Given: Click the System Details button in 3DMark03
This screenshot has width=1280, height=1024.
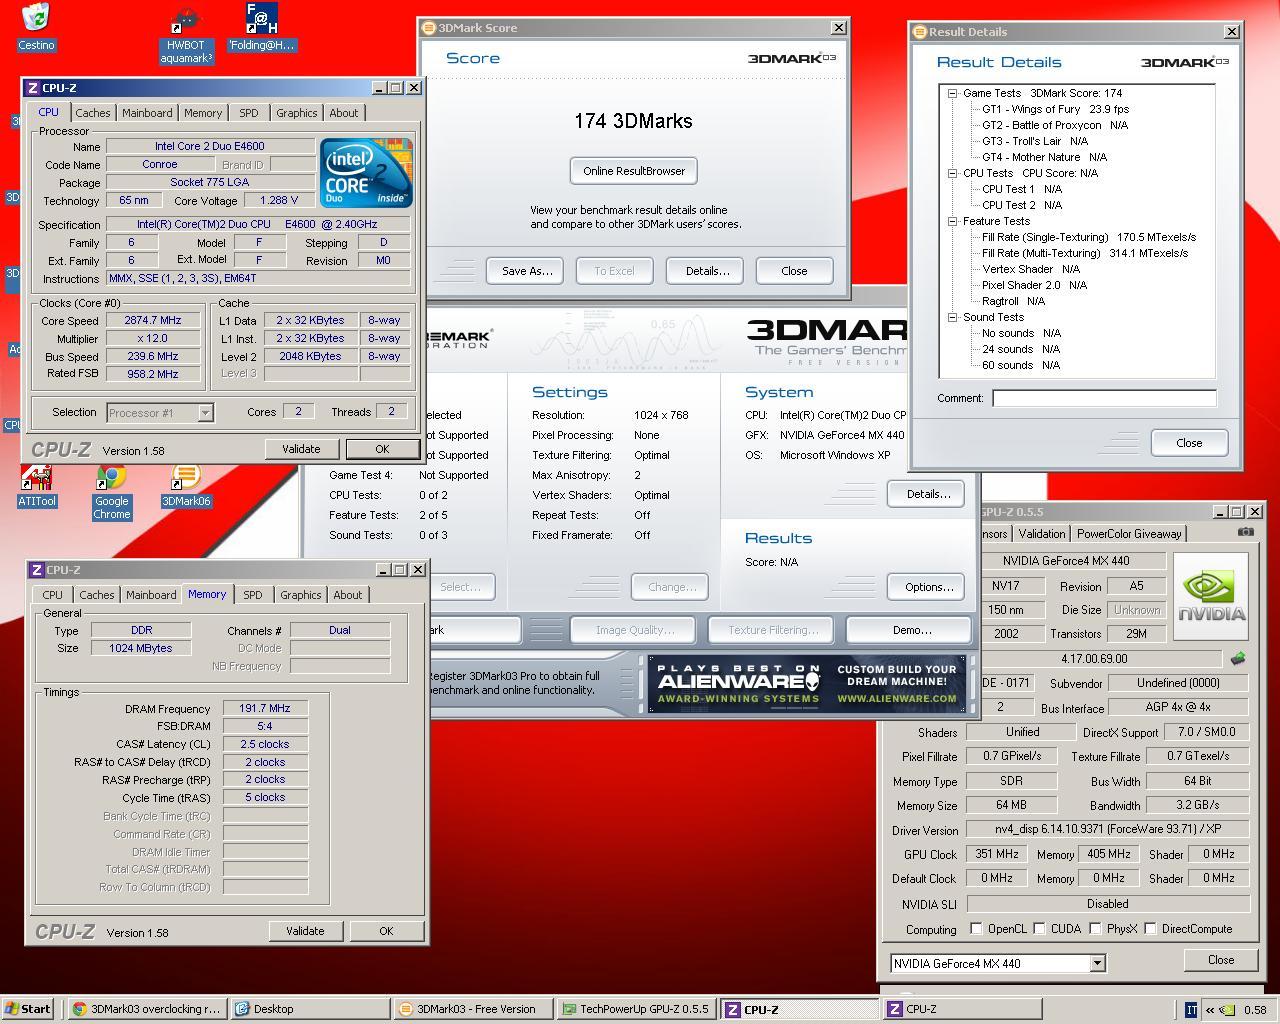Looking at the screenshot, I should pos(928,494).
